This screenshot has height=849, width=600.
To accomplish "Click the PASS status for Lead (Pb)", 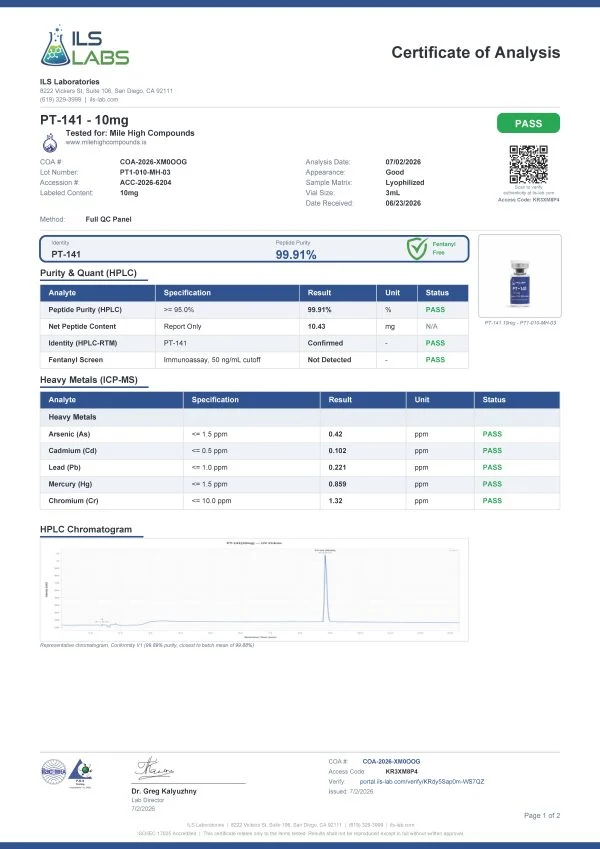I will (492, 467).
